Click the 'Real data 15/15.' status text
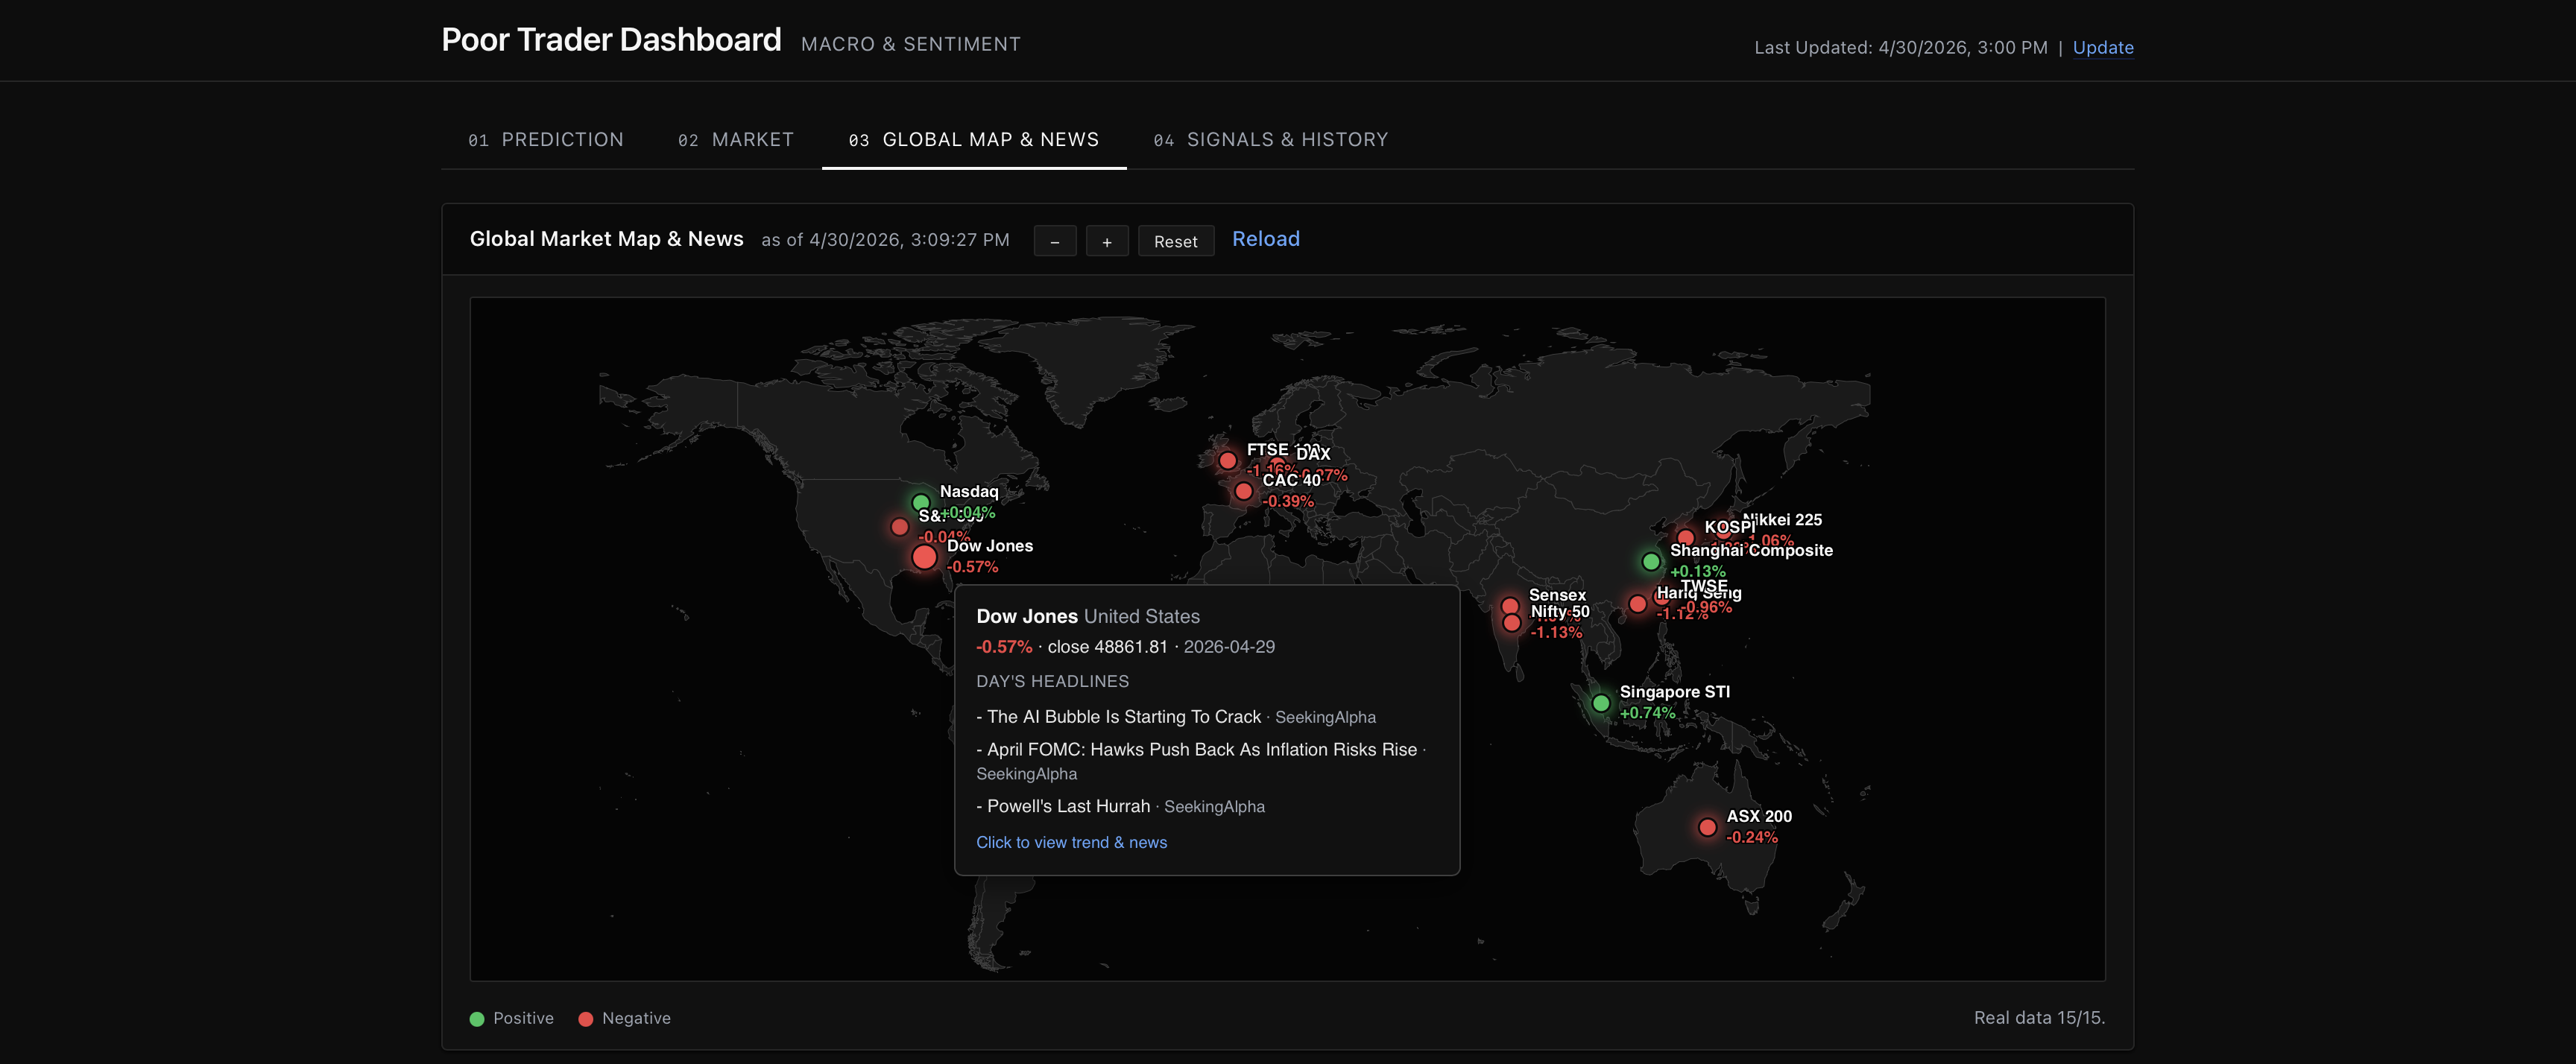Viewport: 2576px width, 1064px height. click(x=2039, y=1018)
